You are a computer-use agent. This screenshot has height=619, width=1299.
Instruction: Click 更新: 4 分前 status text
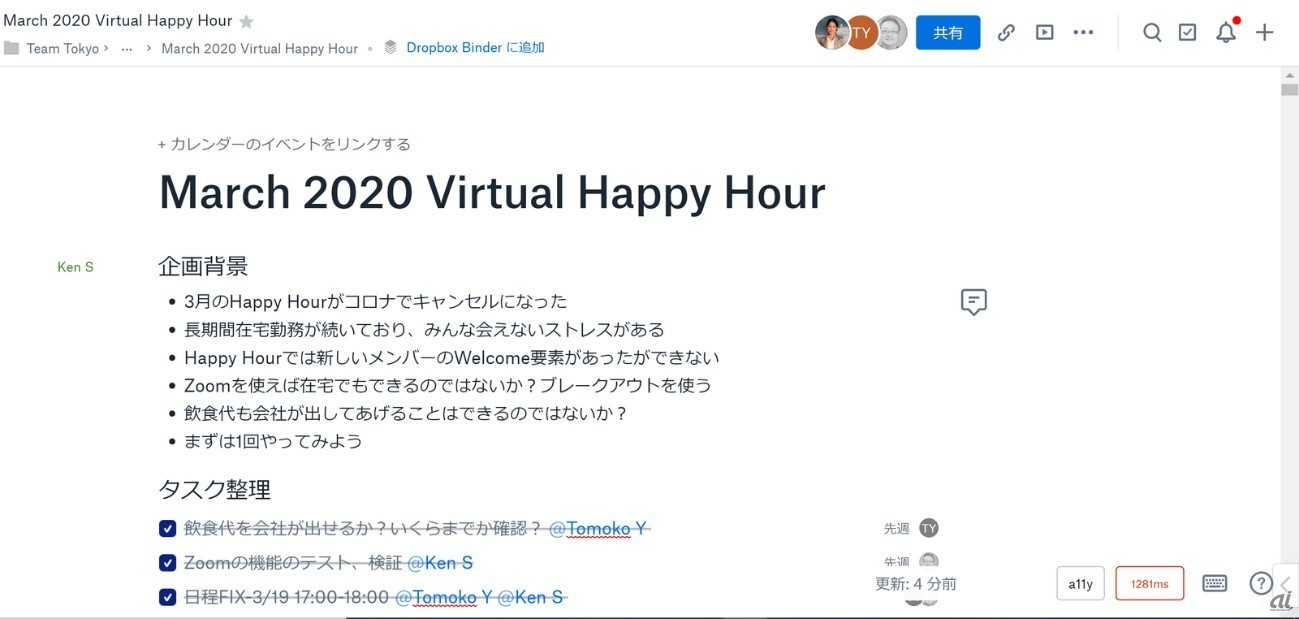tap(916, 584)
